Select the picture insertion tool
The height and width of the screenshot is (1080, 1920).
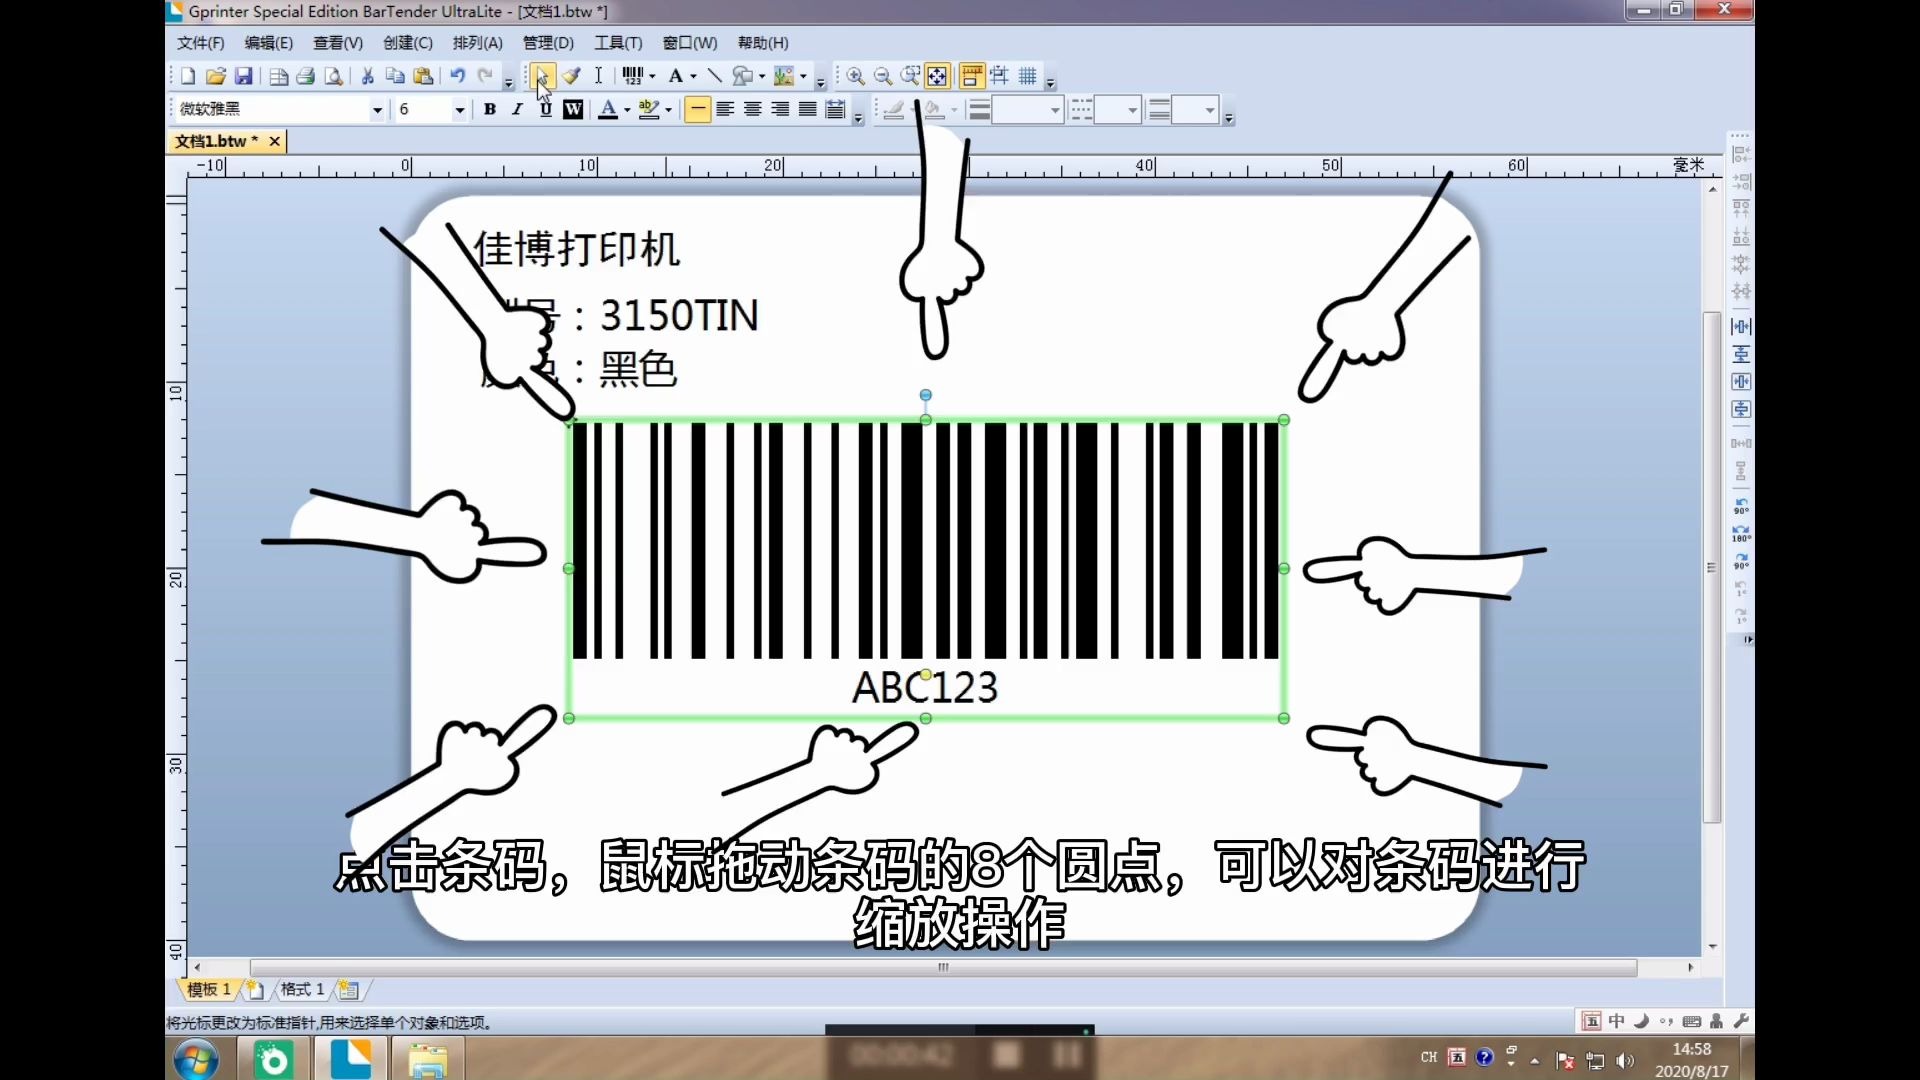(x=784, y=76)
